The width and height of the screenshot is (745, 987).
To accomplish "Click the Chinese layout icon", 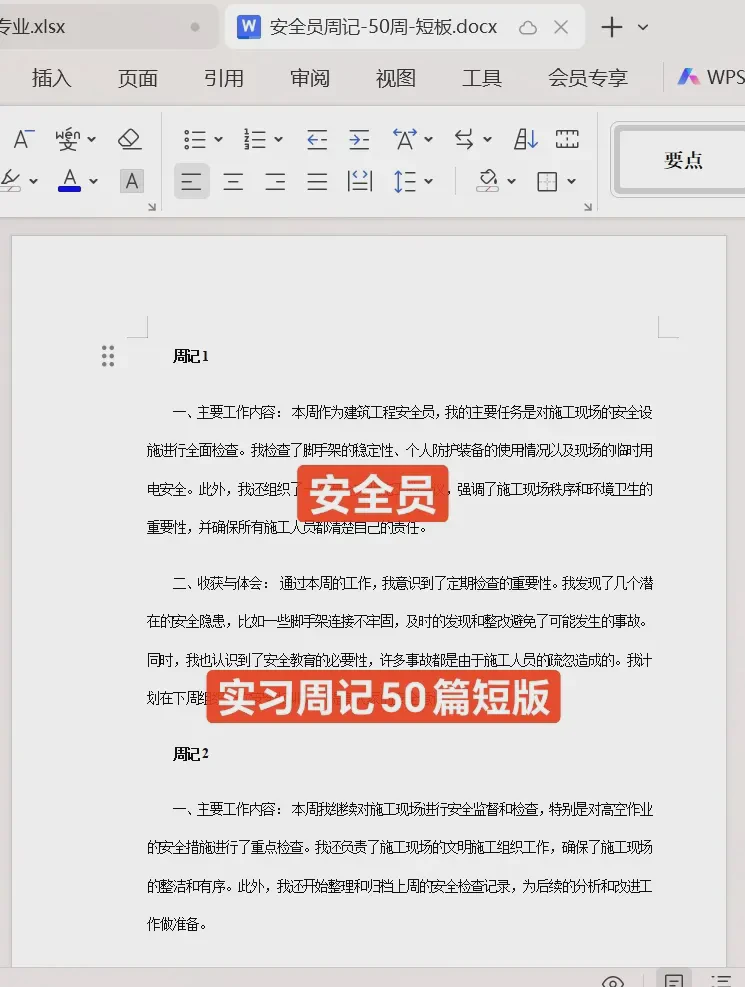I will tap(405, 139).
